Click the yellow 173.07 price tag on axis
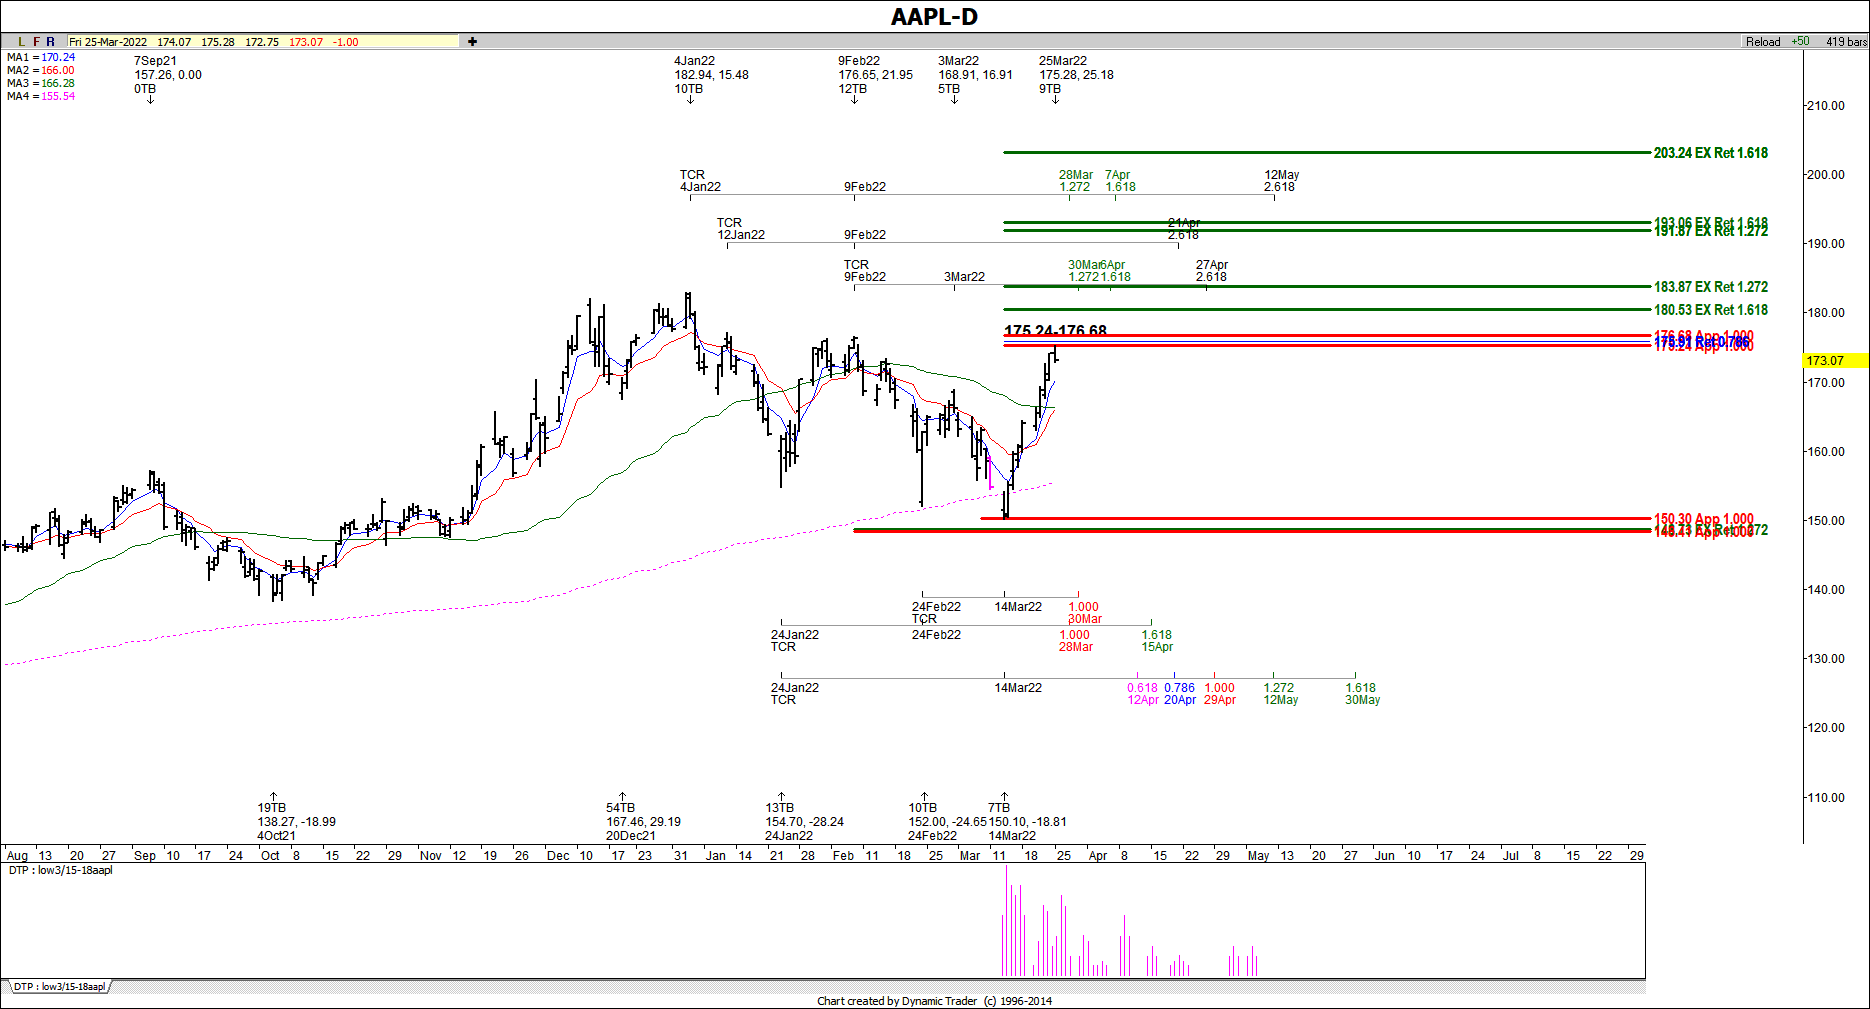This screenshot has height=1009, width=1870. [1836, 360]
